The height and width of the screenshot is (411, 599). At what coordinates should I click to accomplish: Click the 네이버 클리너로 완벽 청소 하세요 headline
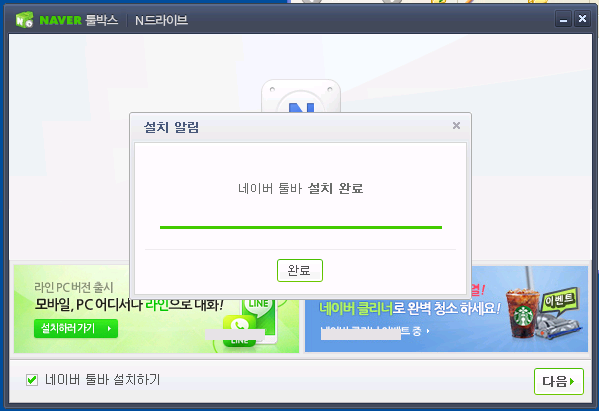point(410,308)
